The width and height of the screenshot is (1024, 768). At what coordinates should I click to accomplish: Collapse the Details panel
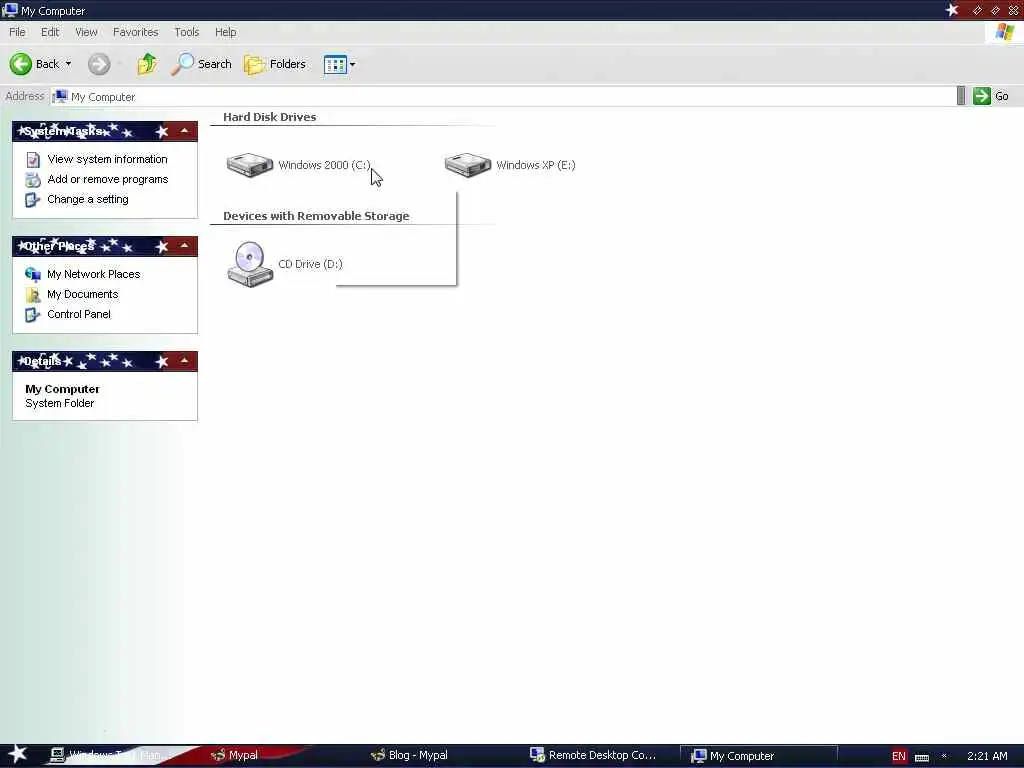click(x=185, y=361)
